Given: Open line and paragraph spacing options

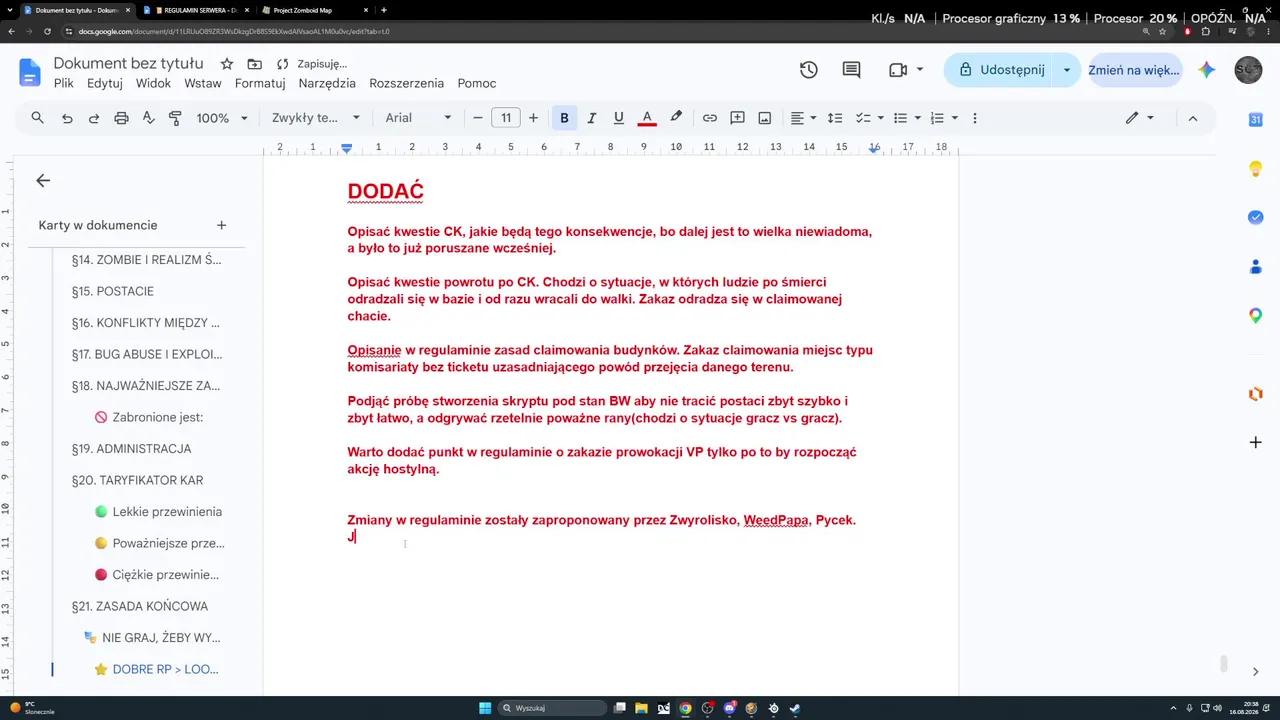Looking at the screenshot, I should tap(835, 118).
